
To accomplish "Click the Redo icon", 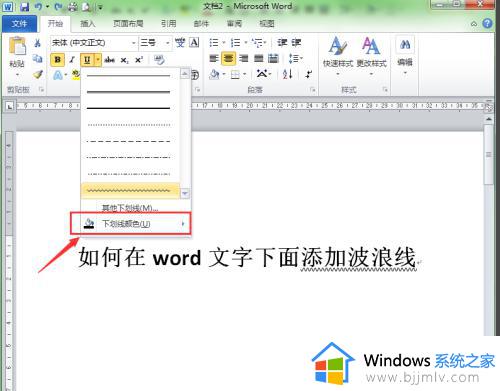I will [58, 6].
